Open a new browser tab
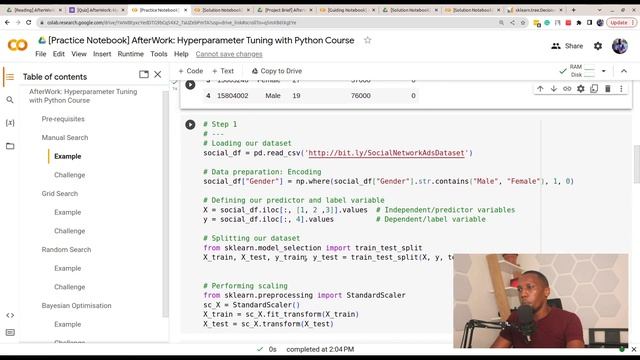The image size is (640, 360). coord(573,9)
